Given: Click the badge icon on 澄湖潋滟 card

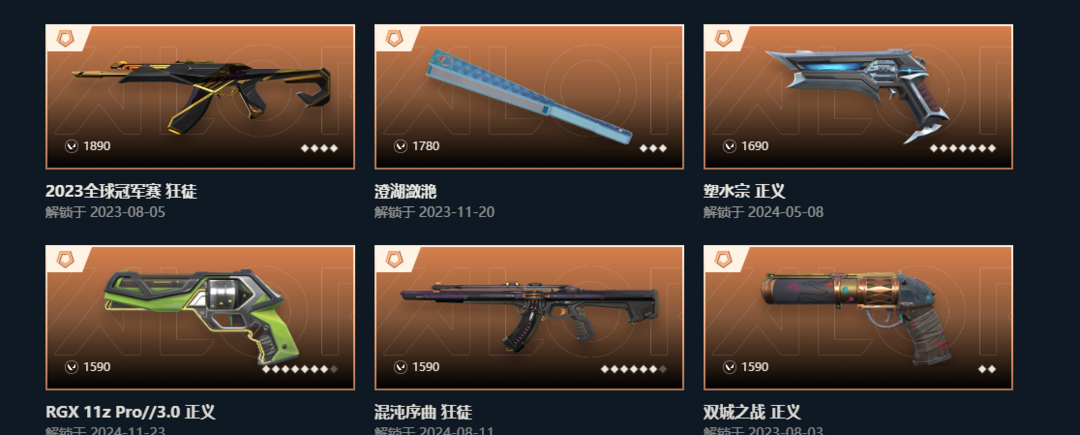Looking at the screenshot, I should (394, 39).
